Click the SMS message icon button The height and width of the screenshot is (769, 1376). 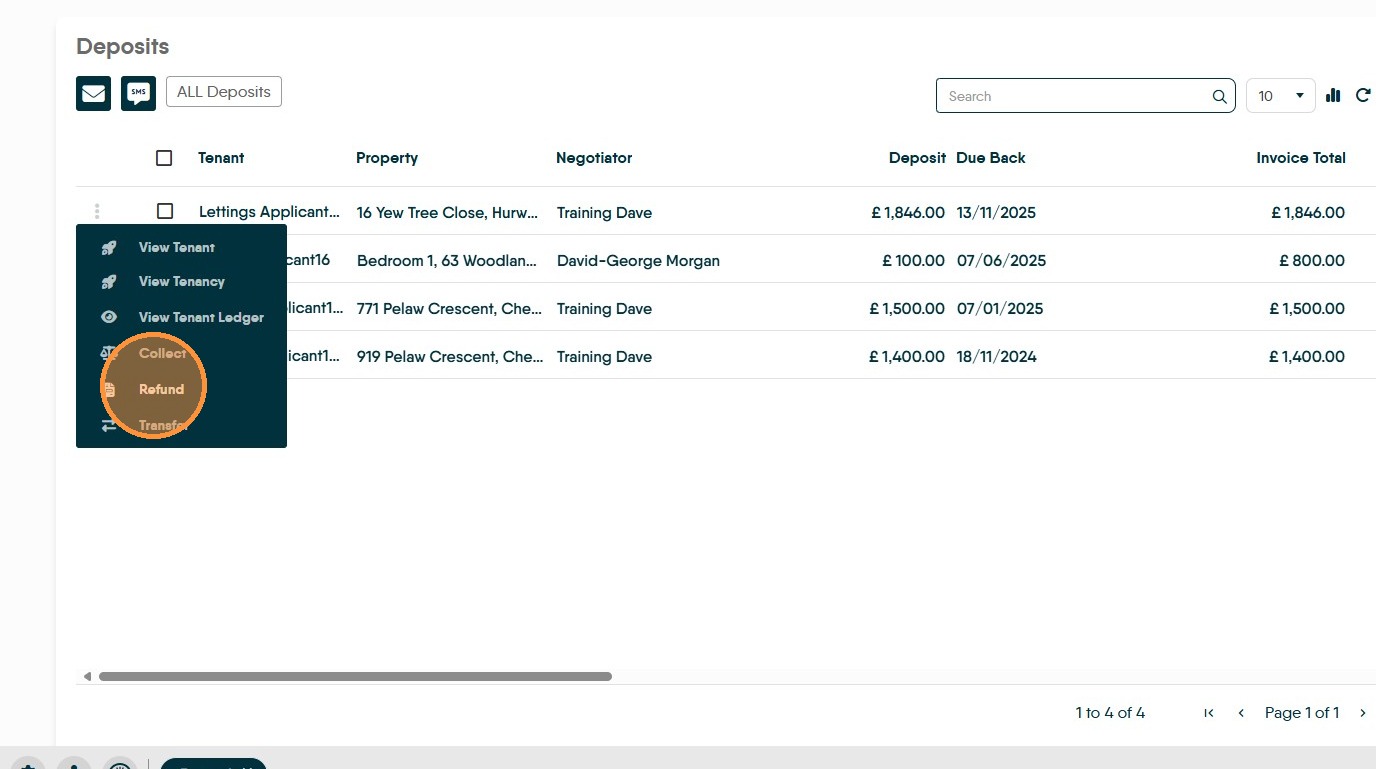pos(138,93)
